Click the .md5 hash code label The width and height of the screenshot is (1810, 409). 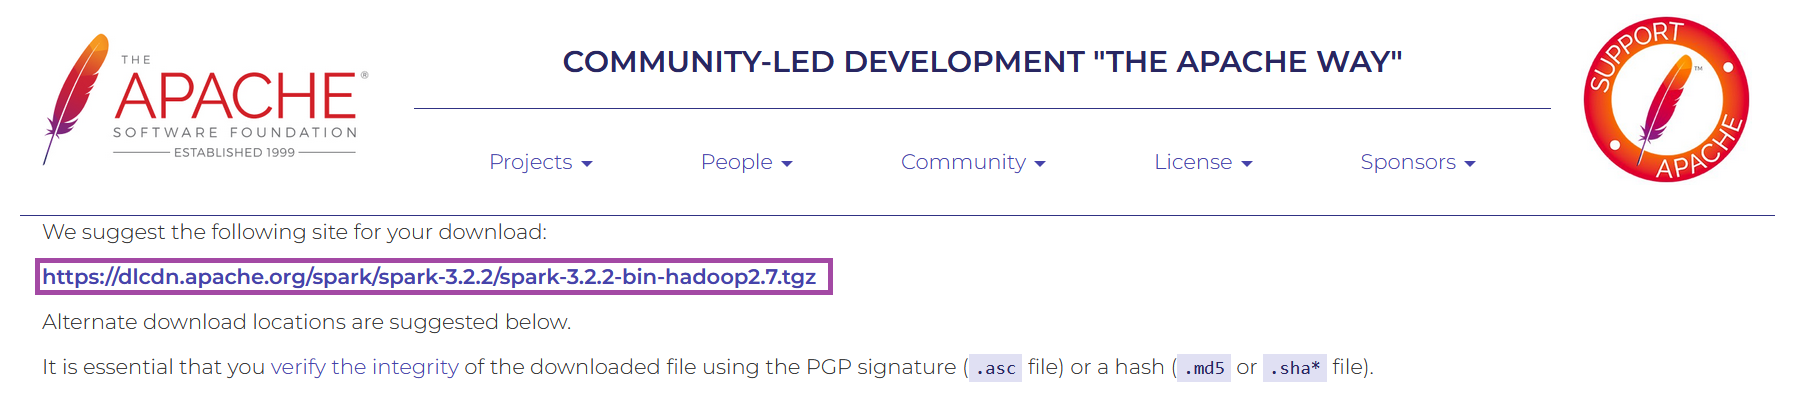point(1204,368)
